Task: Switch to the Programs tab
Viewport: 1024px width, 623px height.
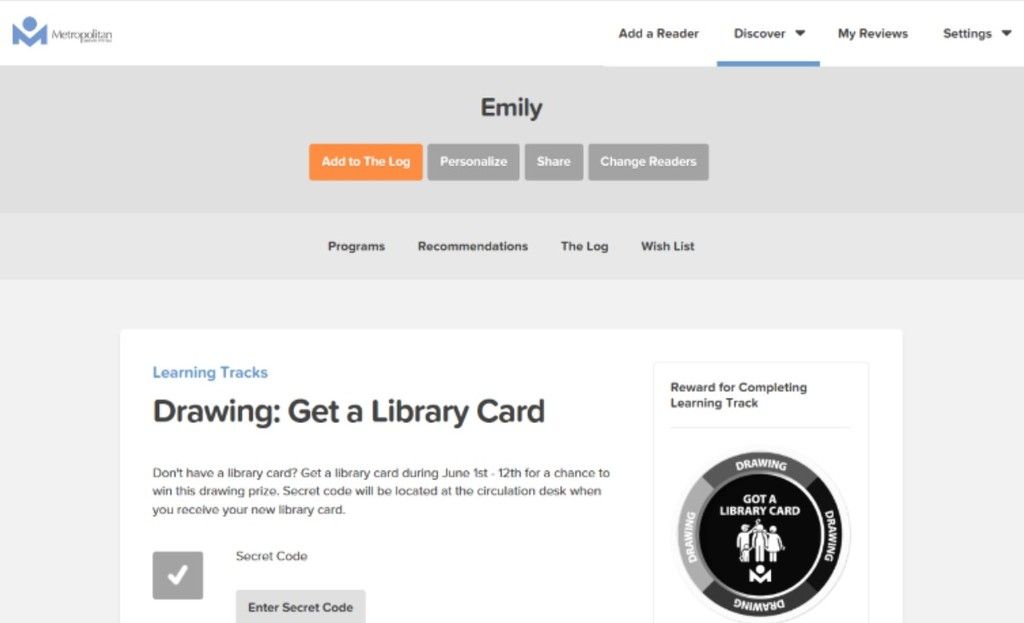Action: pyautogui.click(x=356, y=246)
